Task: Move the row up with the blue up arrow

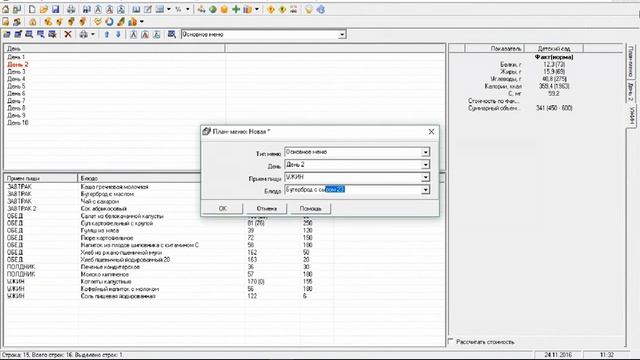Action: [107, 34]
